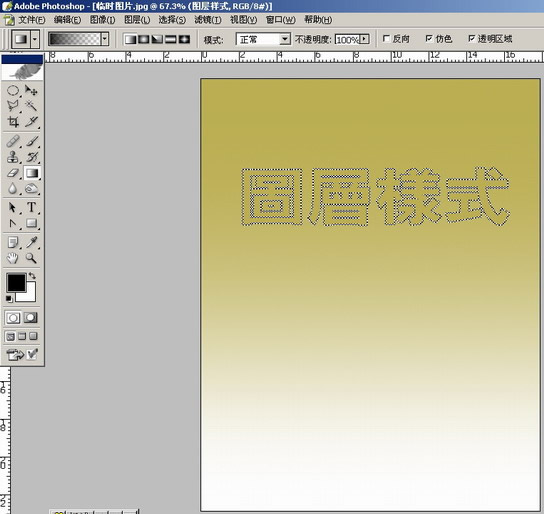Select the Eraser tool

[13, 173]
